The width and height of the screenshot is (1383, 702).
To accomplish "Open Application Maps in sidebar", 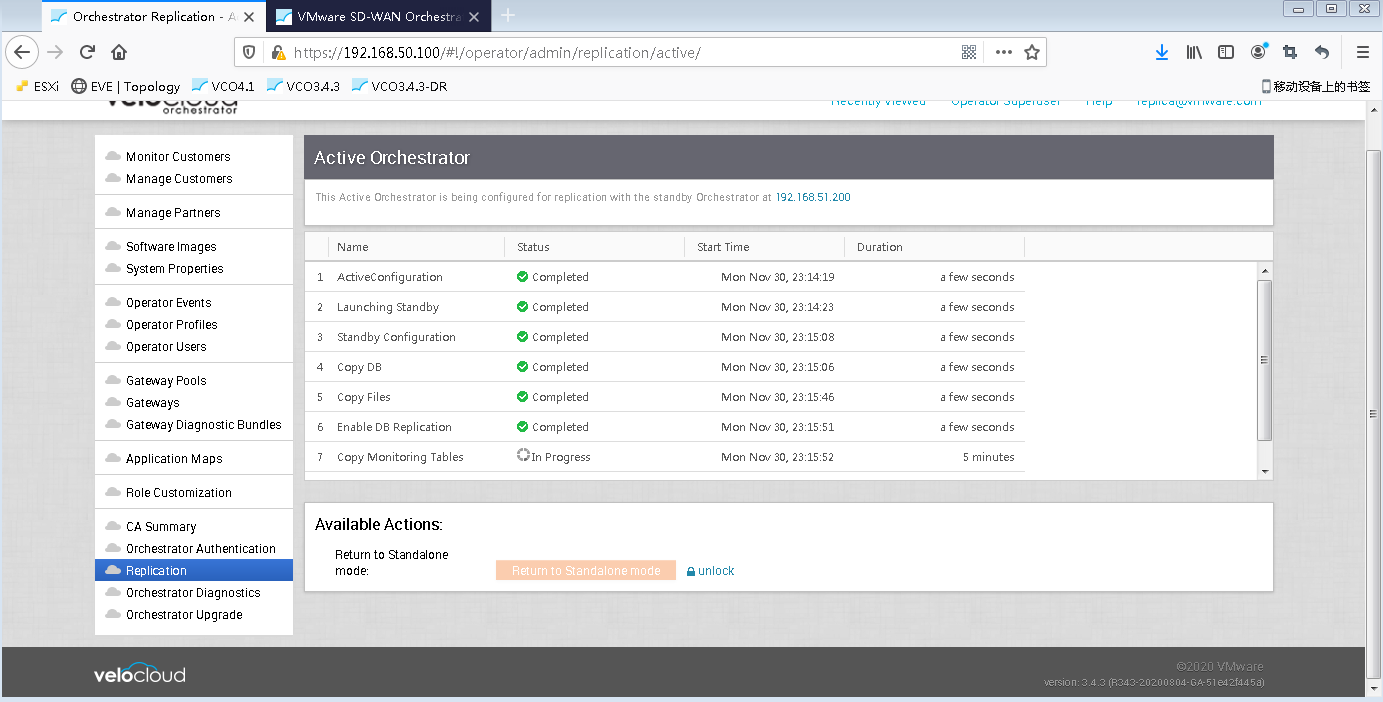I will click(x=174, y=459).
